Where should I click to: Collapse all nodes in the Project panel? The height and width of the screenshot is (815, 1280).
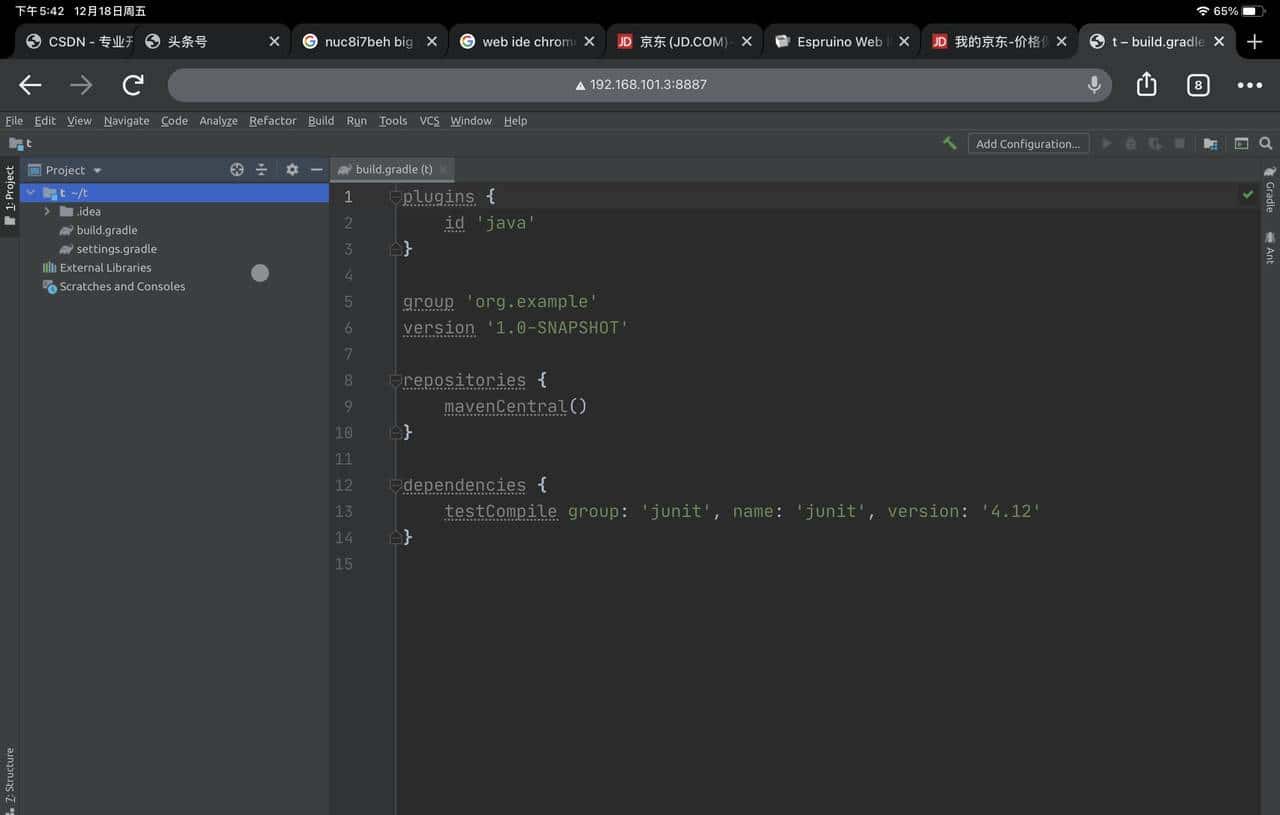pyautogui.click(x=261, y=170)
